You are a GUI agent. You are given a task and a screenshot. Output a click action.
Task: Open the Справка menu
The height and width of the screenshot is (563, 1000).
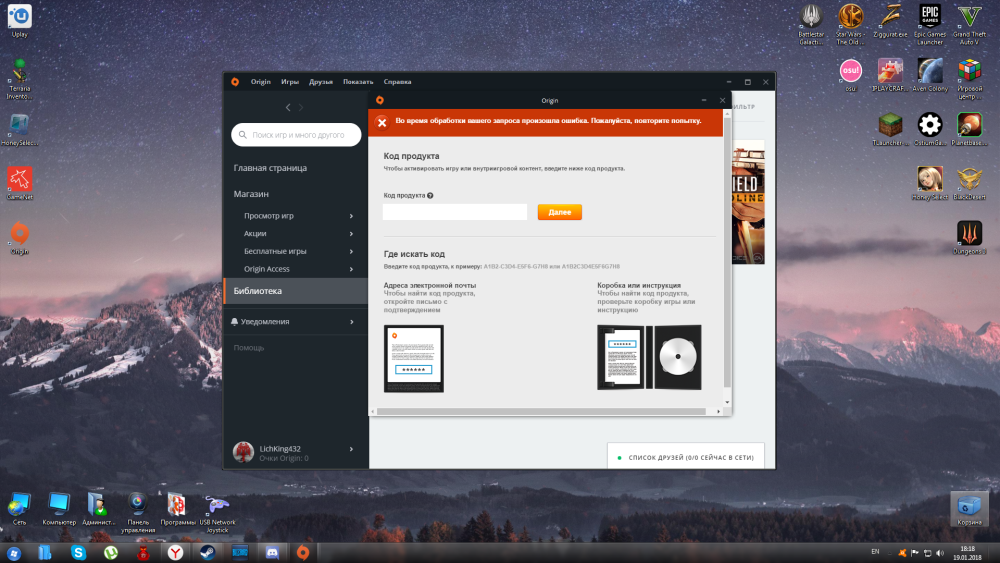click(x=397, y=82)
